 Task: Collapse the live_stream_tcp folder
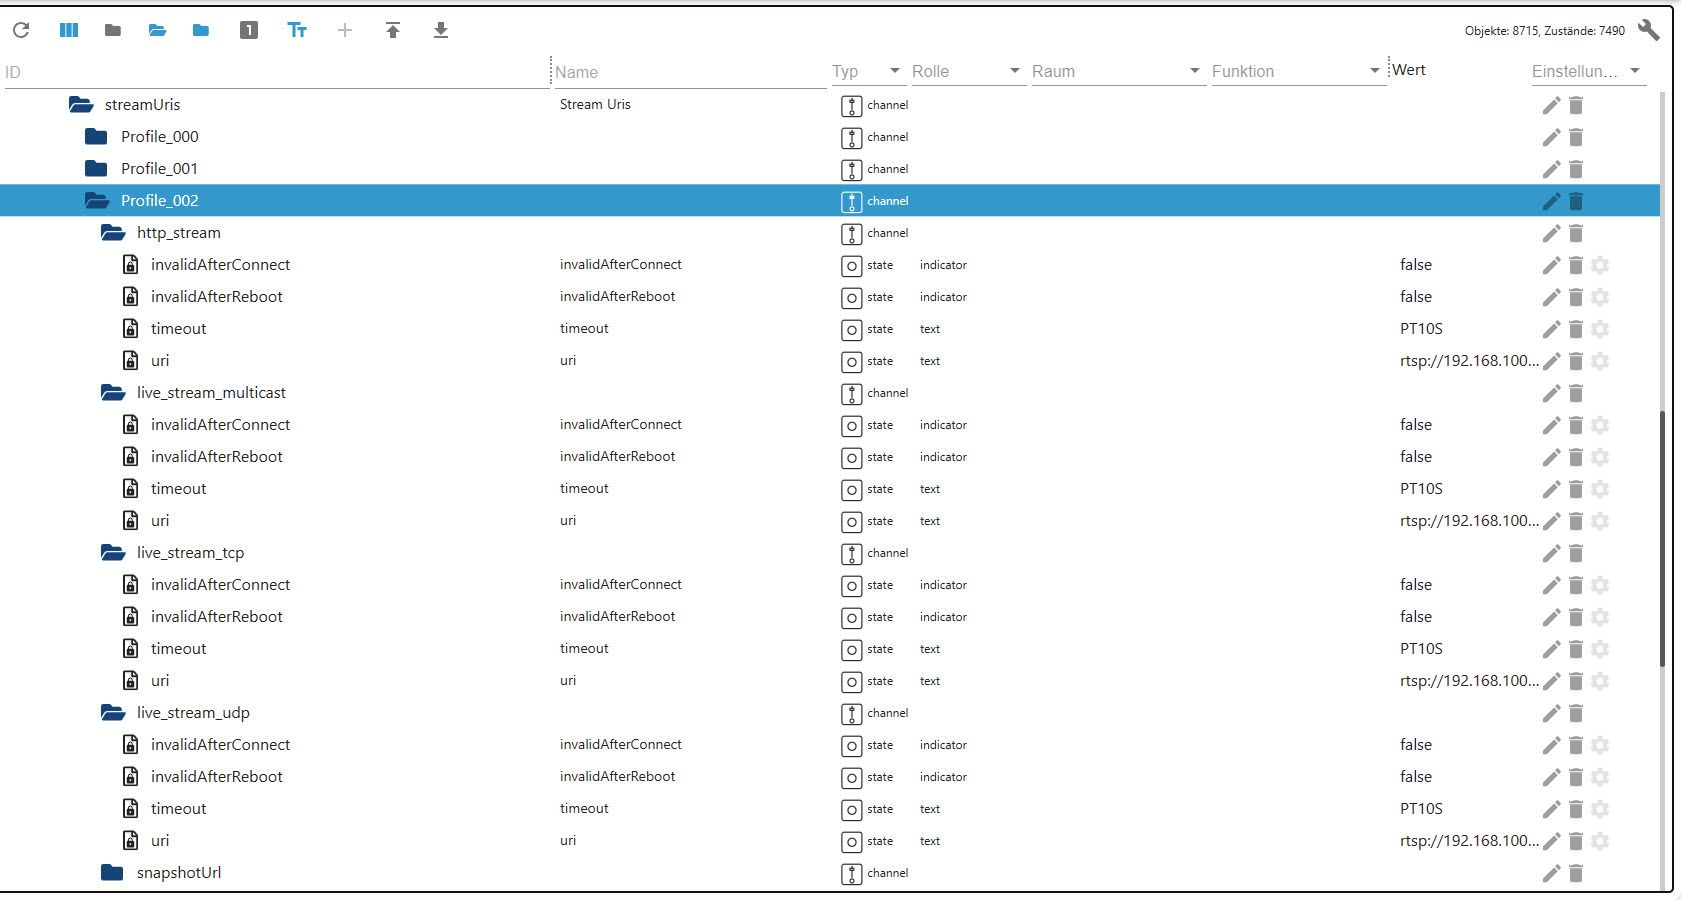coord(113,552)
